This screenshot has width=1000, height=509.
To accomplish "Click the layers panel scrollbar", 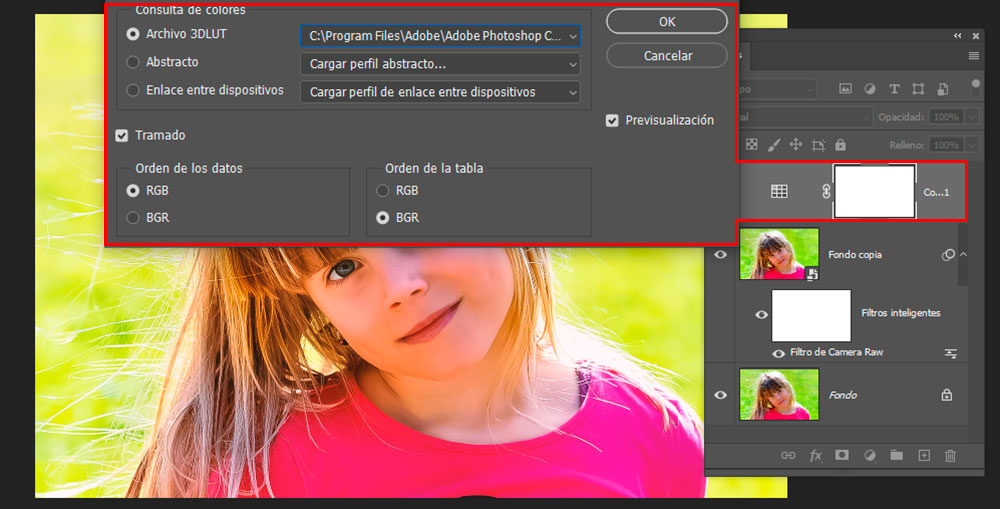I will [962, 254].
